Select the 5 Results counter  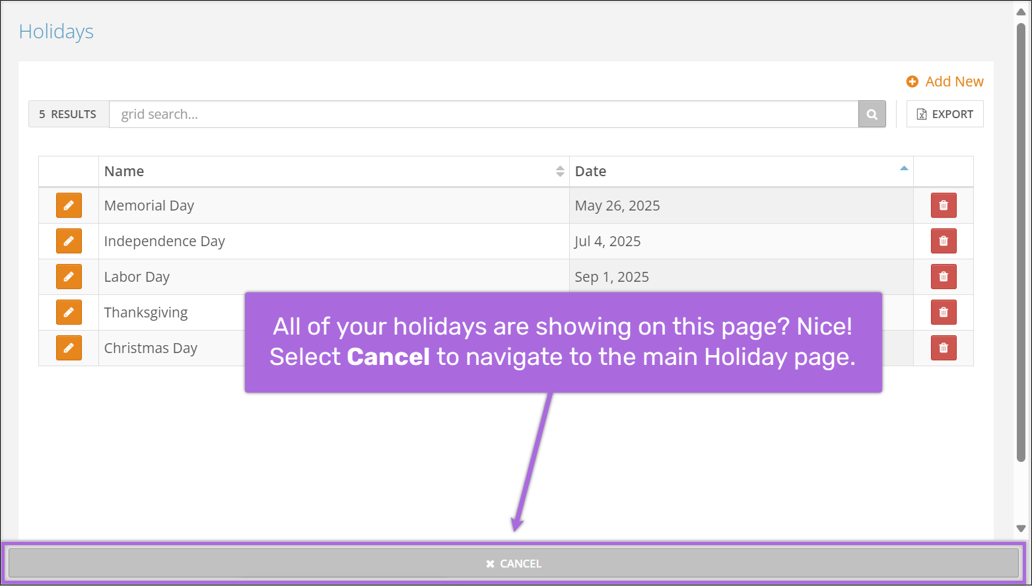(x=67, y=113)
